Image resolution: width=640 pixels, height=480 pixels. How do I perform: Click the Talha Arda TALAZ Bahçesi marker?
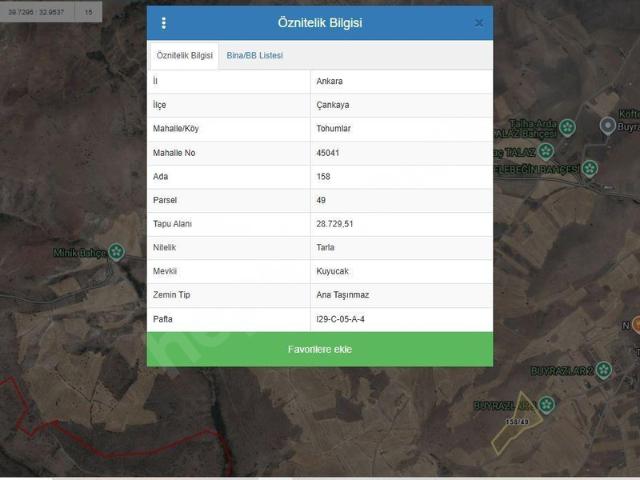coord(567,127)
